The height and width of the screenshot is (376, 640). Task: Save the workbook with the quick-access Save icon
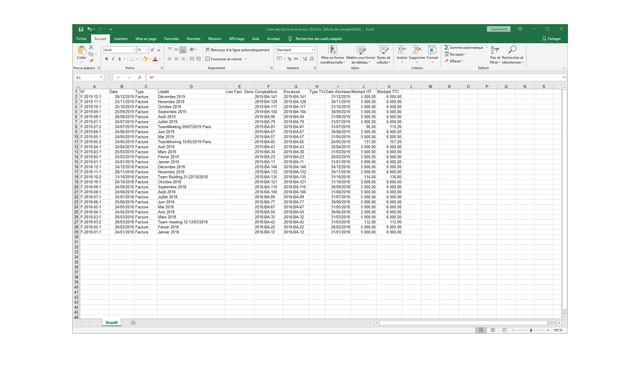(x=81, y=29)
